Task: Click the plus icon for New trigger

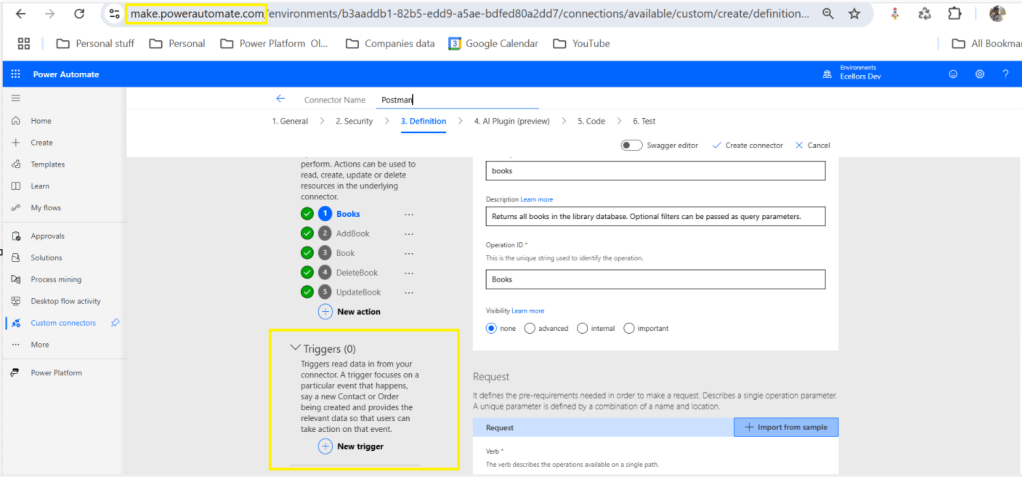Action: pos(325,446)
